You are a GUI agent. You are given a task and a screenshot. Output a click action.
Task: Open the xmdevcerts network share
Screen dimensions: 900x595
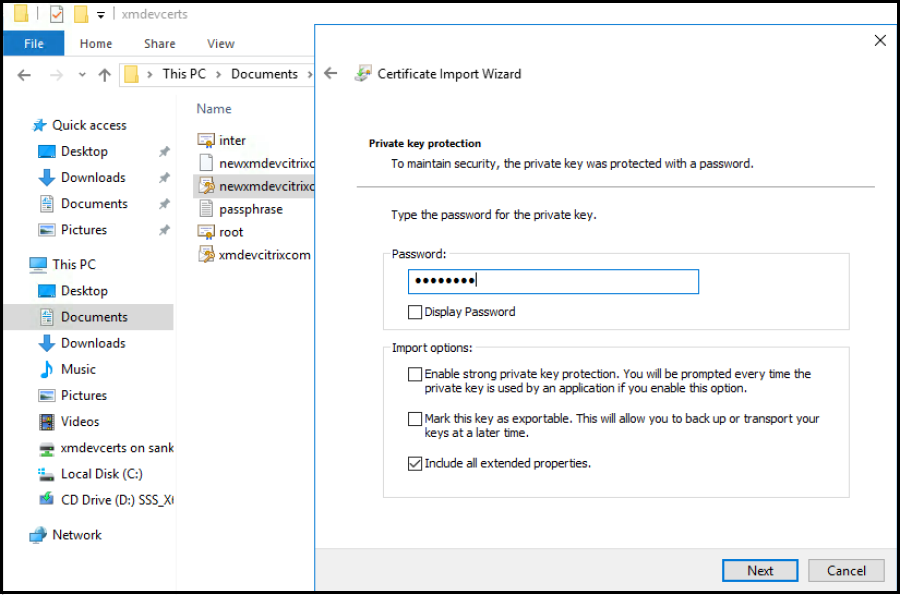click(106, 448)
